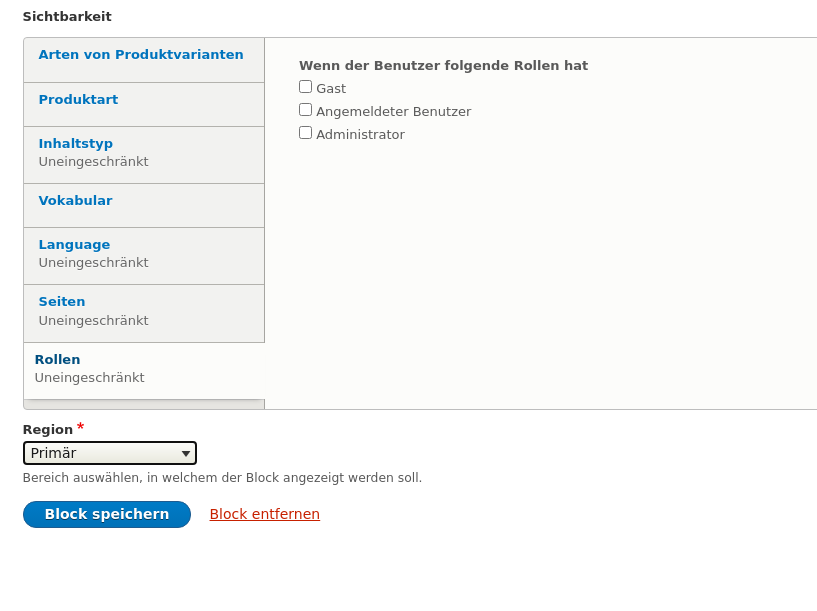
Task: Click the Gast label text
Action: click(x=331, y=89)
